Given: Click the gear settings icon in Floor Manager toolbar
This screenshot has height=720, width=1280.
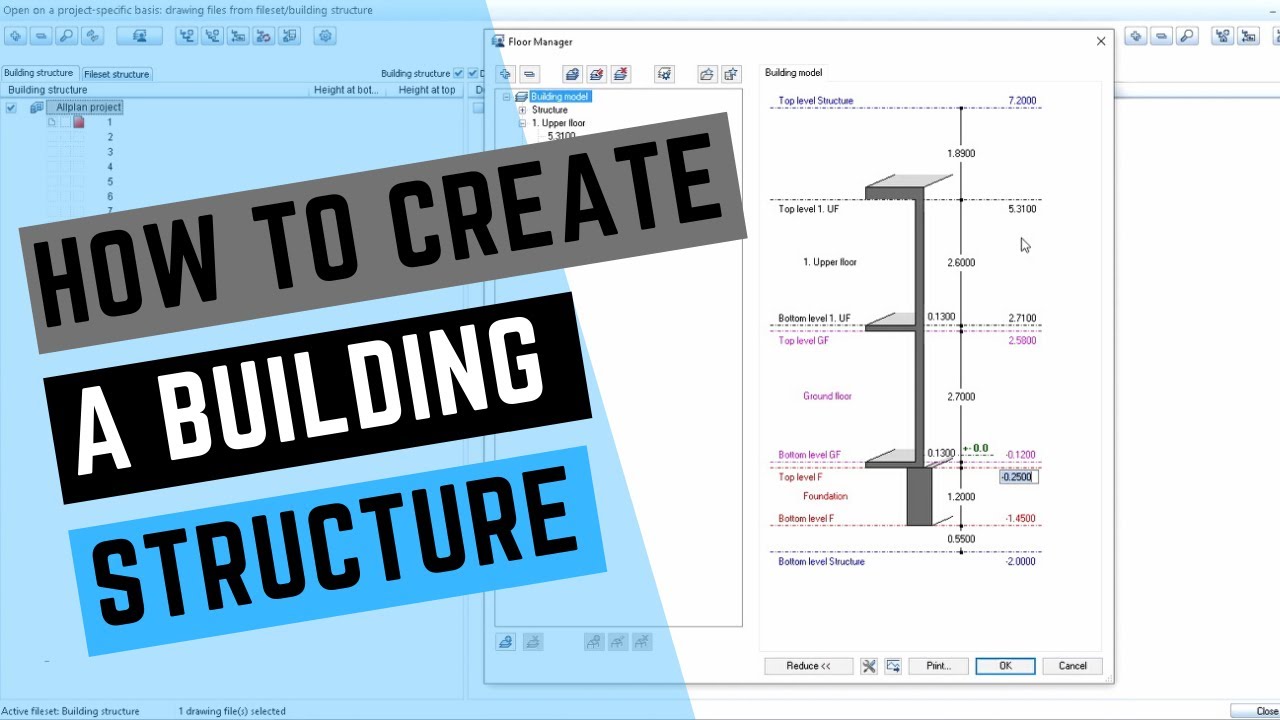Looking at the screenshot, I should click(665, 74).
